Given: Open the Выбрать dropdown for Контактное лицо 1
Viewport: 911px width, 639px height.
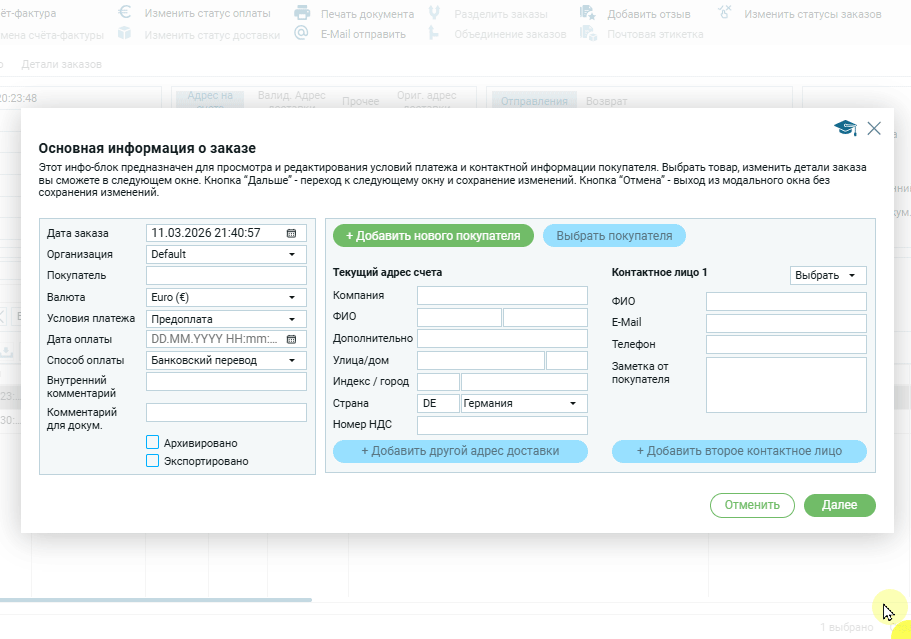Looking at the screenshot, I should (x=827, y=275).
